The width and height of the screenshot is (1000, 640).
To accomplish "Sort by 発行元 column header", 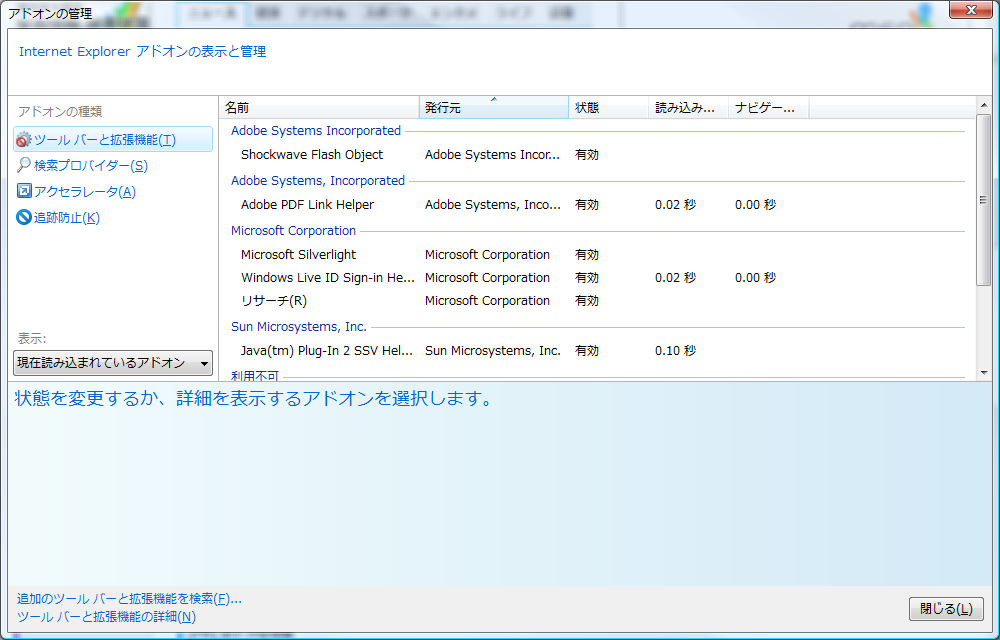I will 494,108.
